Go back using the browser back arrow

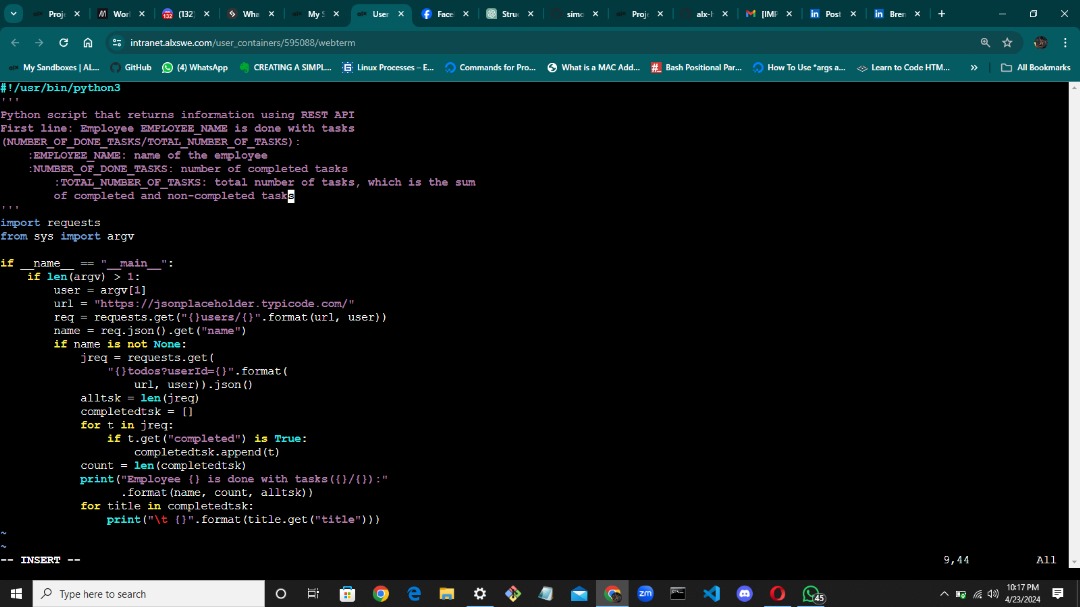click(x=15, y=43)
